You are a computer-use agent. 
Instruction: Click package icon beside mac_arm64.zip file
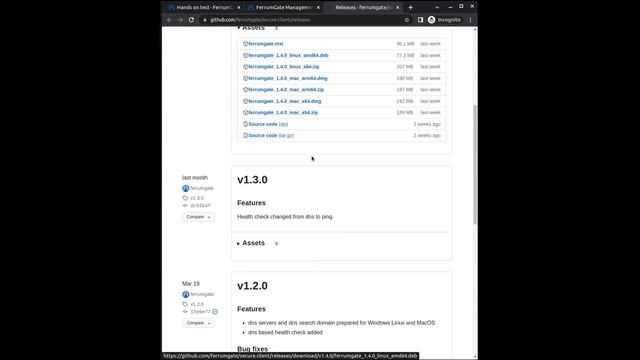click(x=245, y=89)
